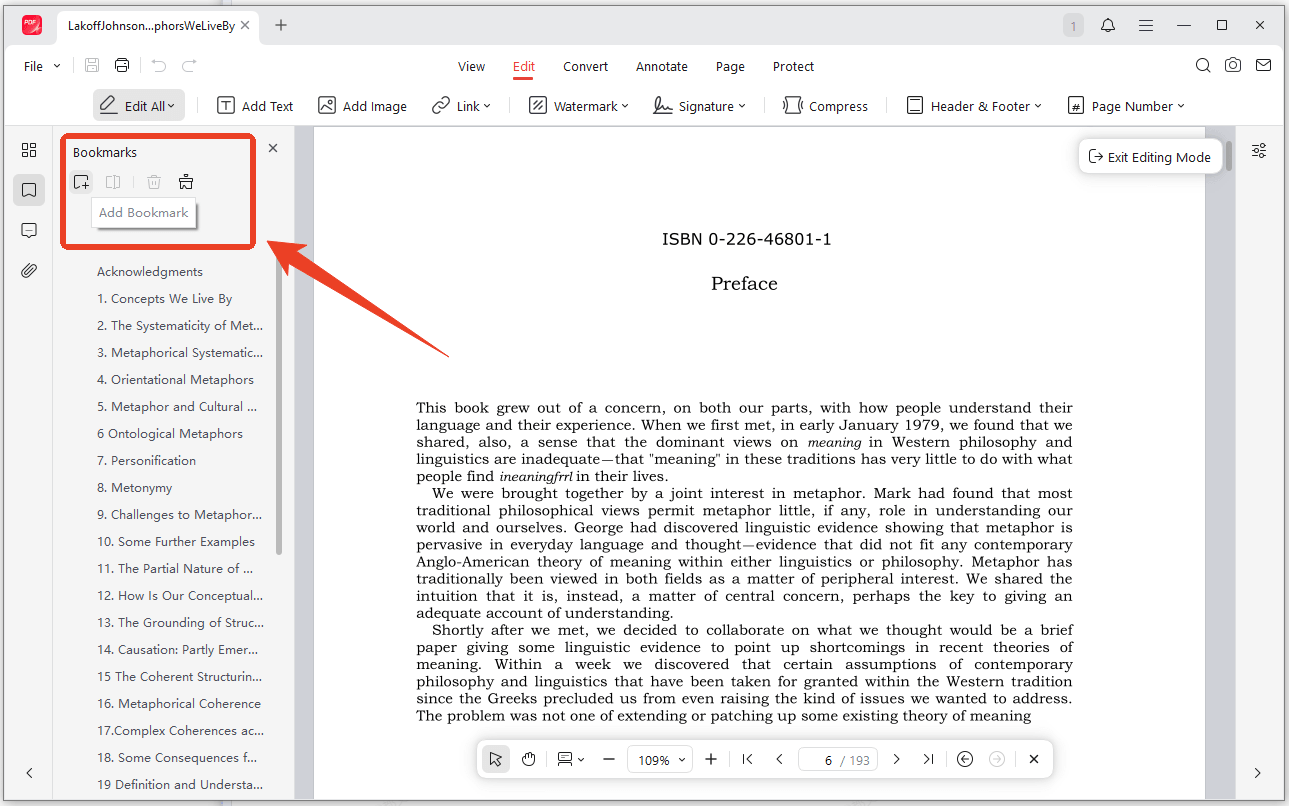Open the comments panel icon

tap(29, 231)
